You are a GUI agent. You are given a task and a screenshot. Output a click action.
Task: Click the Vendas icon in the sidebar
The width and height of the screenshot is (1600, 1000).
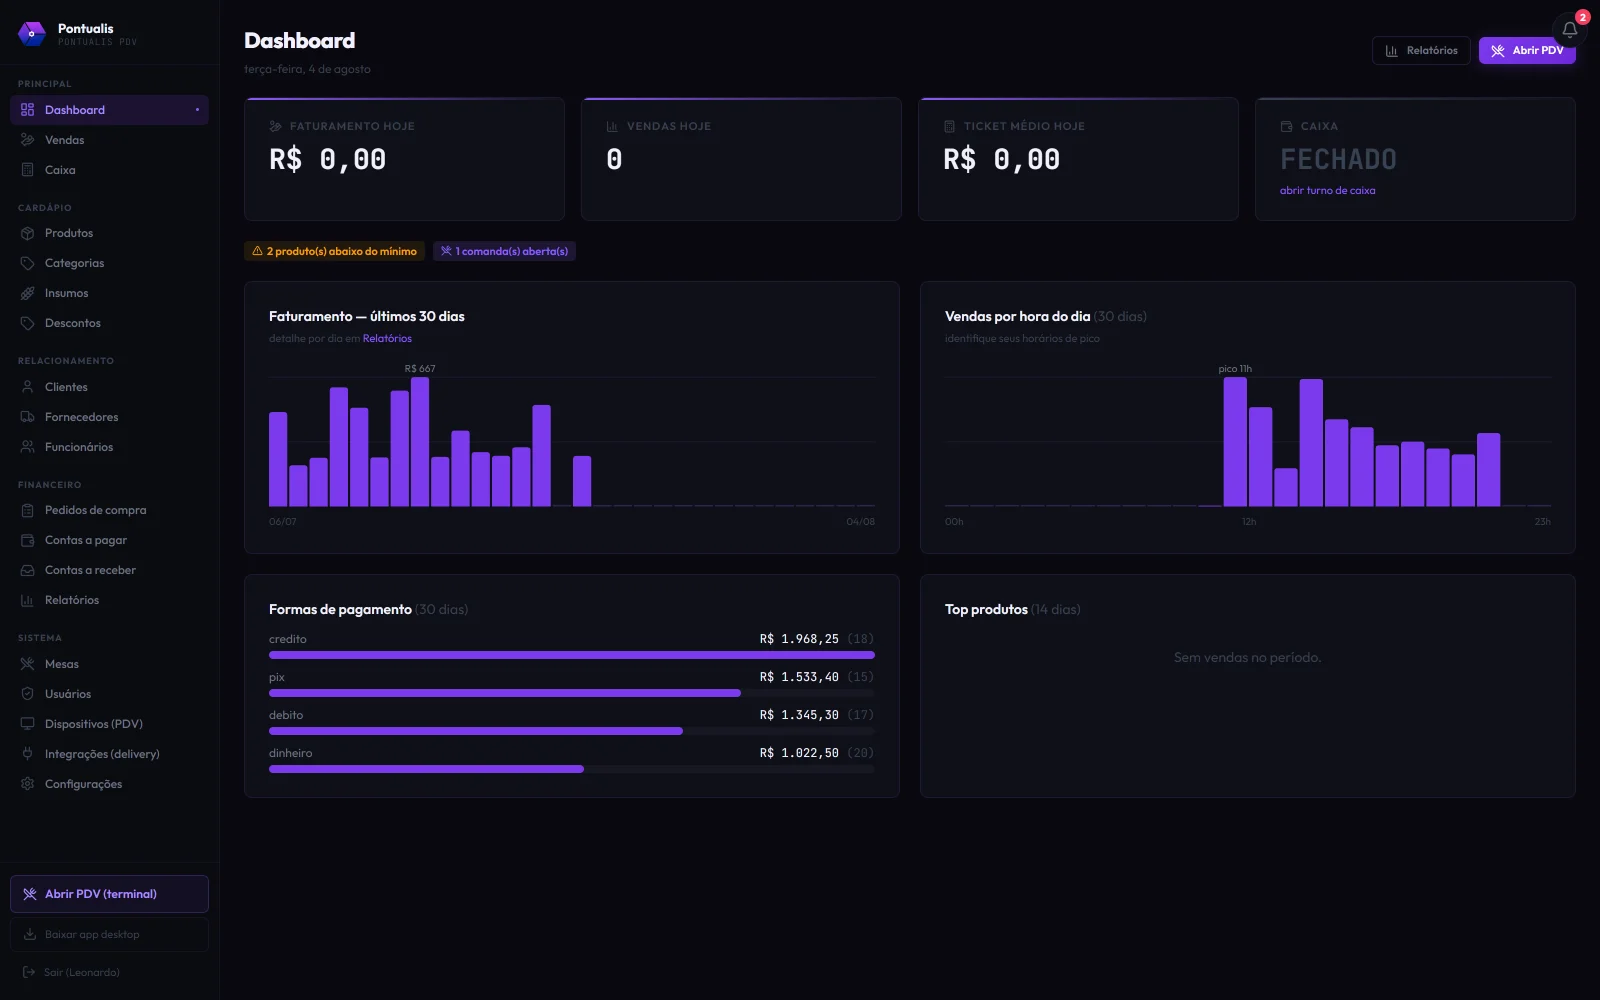point(27,140)
